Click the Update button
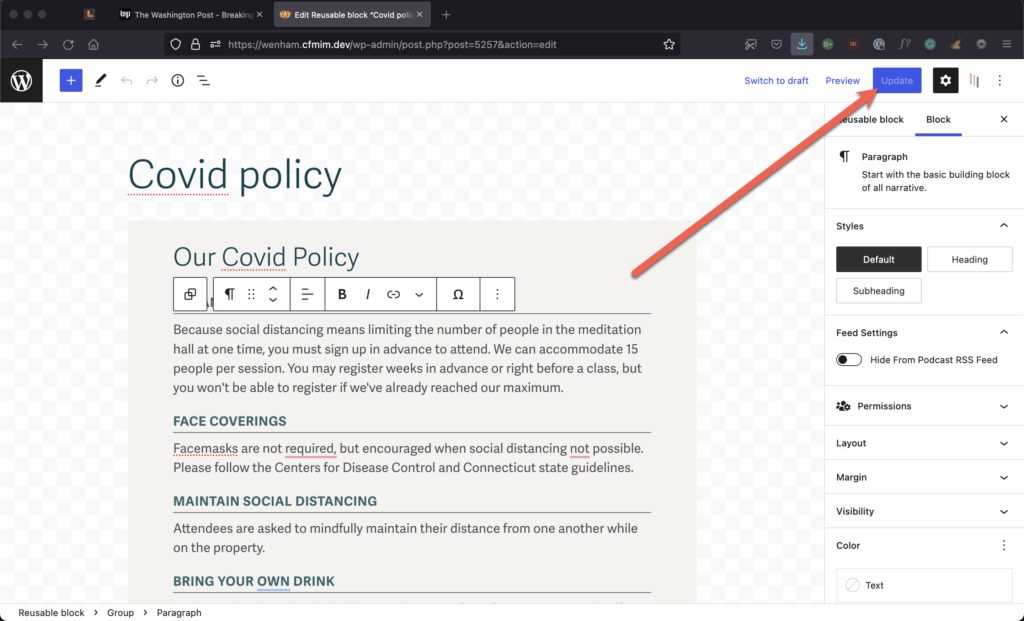The width and height of the screenshot is (1024, 621). (x=896, y=81)
